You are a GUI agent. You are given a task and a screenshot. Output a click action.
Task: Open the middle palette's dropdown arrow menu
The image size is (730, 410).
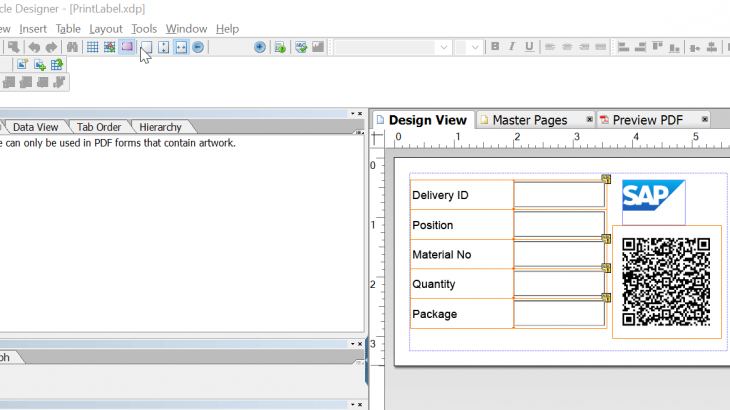pos(352,344)
